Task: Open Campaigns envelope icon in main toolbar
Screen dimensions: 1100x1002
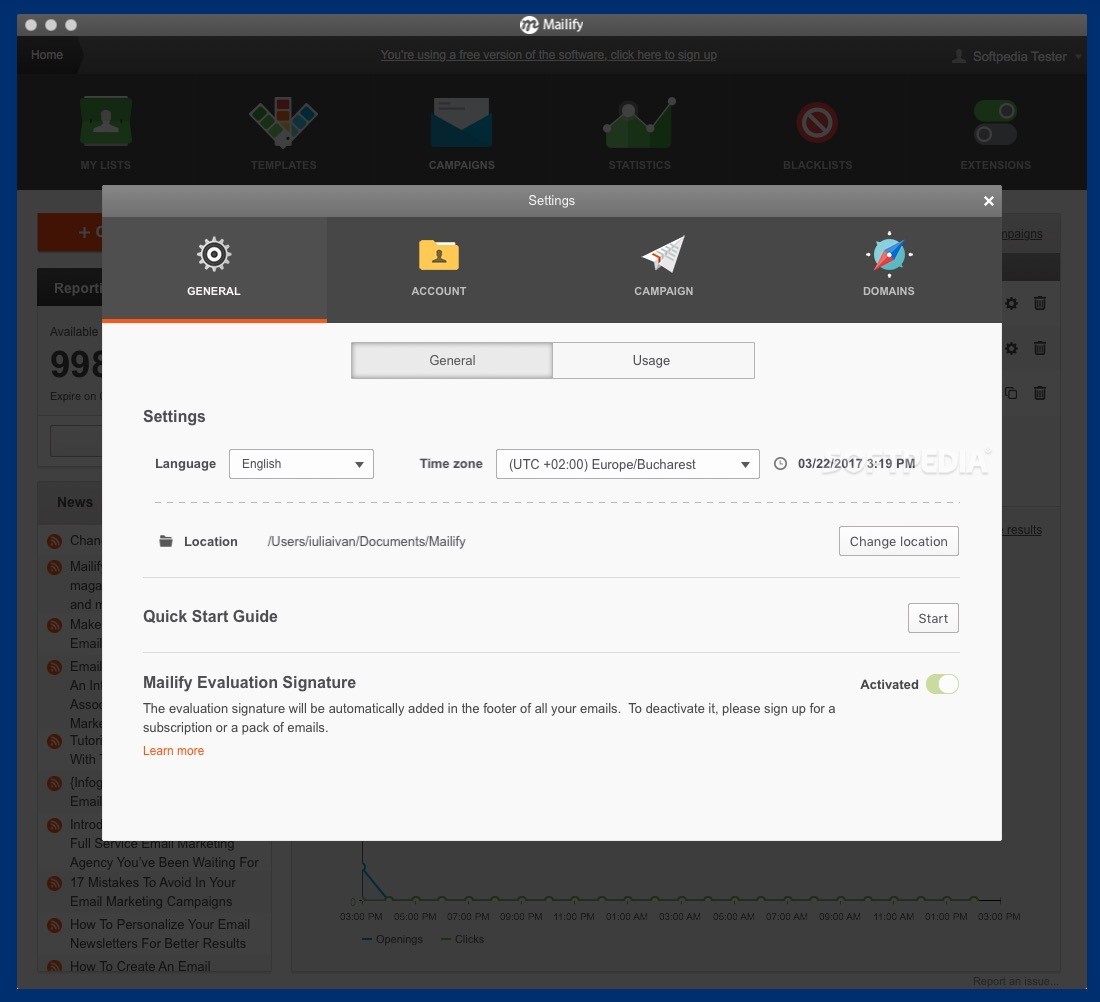Action: pyautogui.click(x=462, y=123)
